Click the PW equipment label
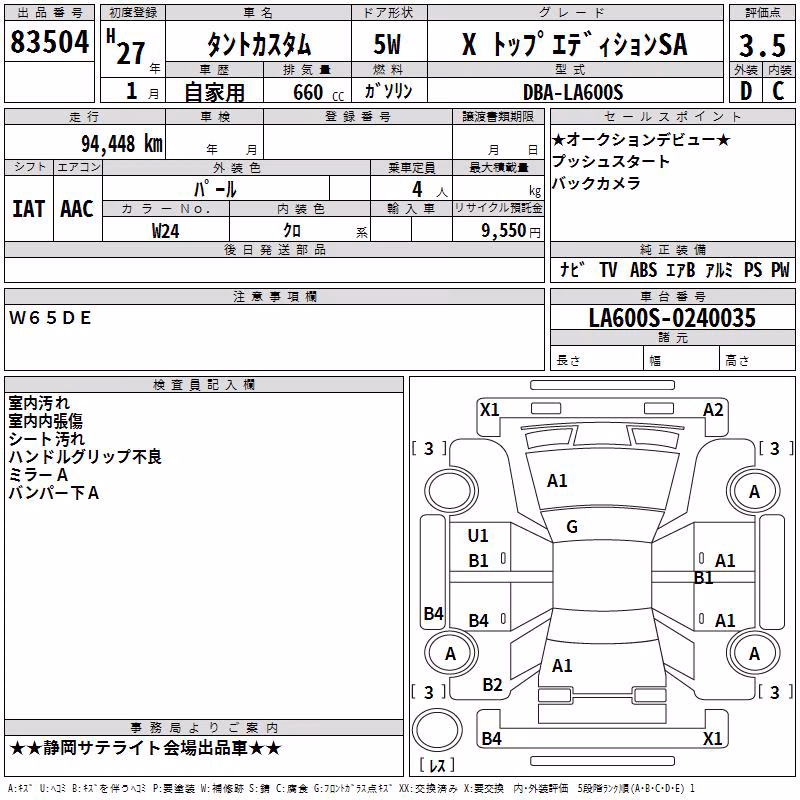Viewport: 800px width, 800px height. pyautogui.click(x=780, y=269)
